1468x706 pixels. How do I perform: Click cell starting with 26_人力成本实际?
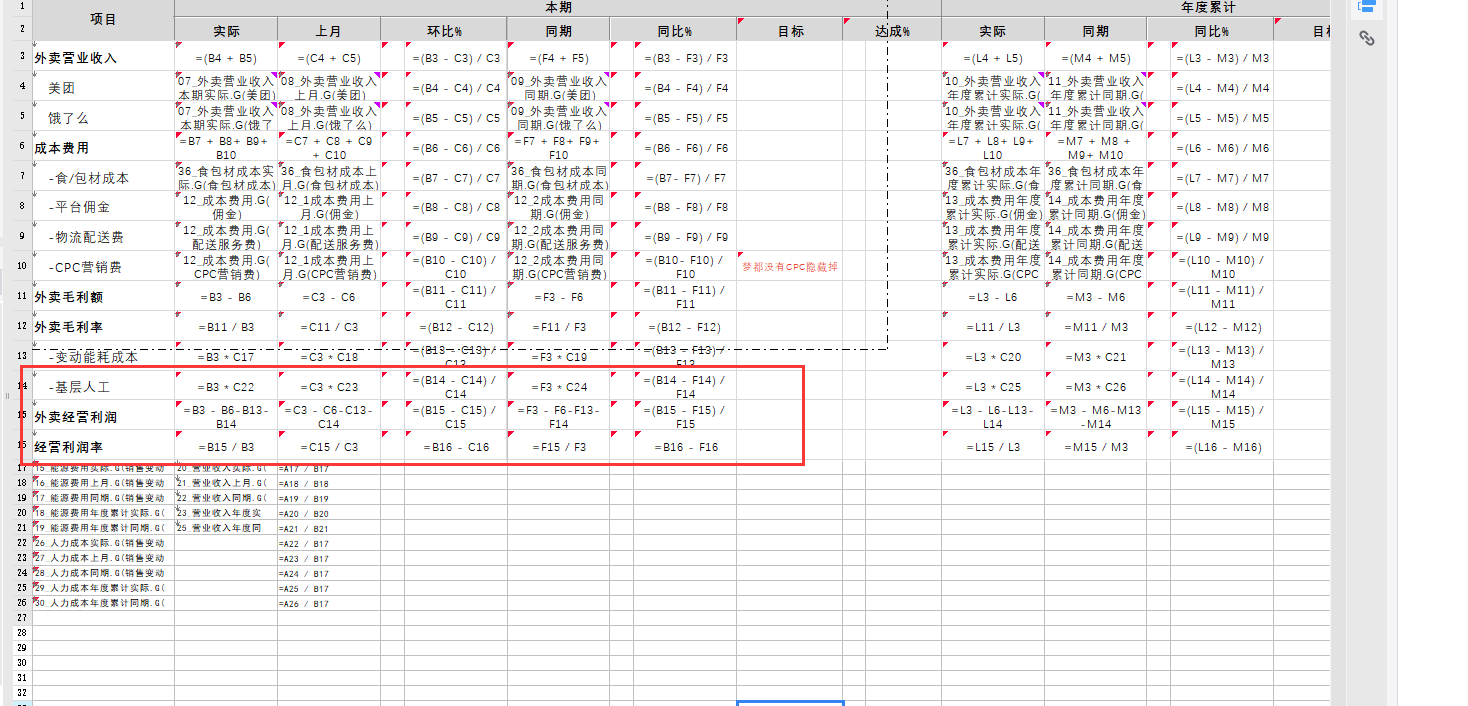104,543
